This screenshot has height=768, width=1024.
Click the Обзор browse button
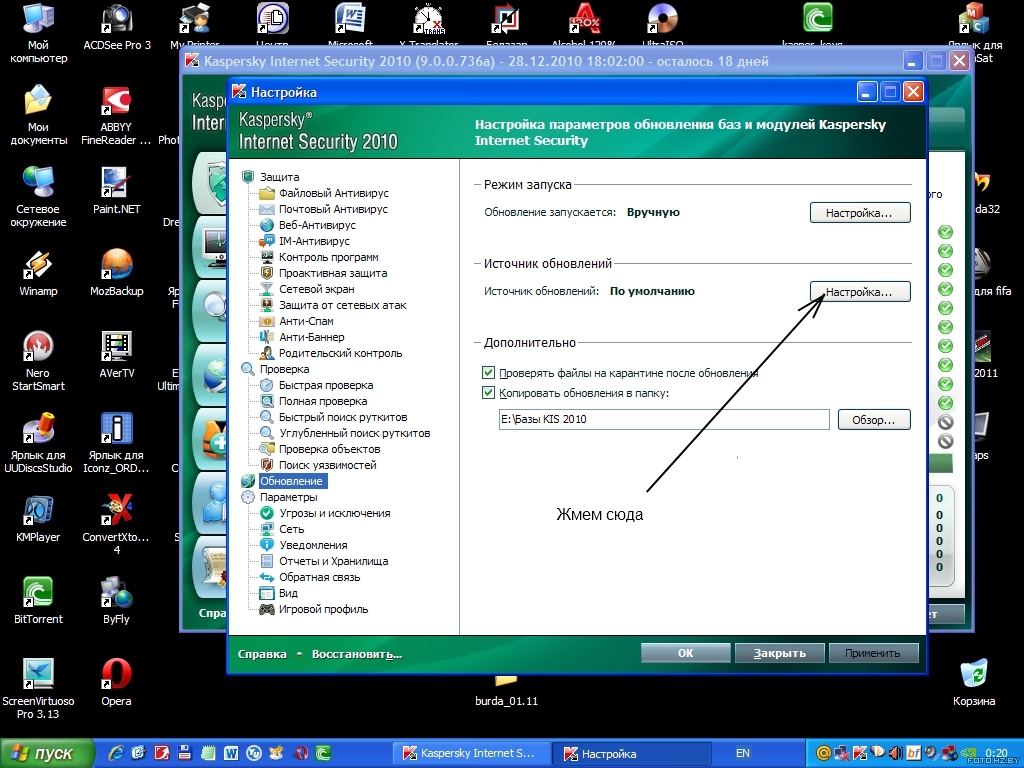pyautogui.click(x=874, y=420)
